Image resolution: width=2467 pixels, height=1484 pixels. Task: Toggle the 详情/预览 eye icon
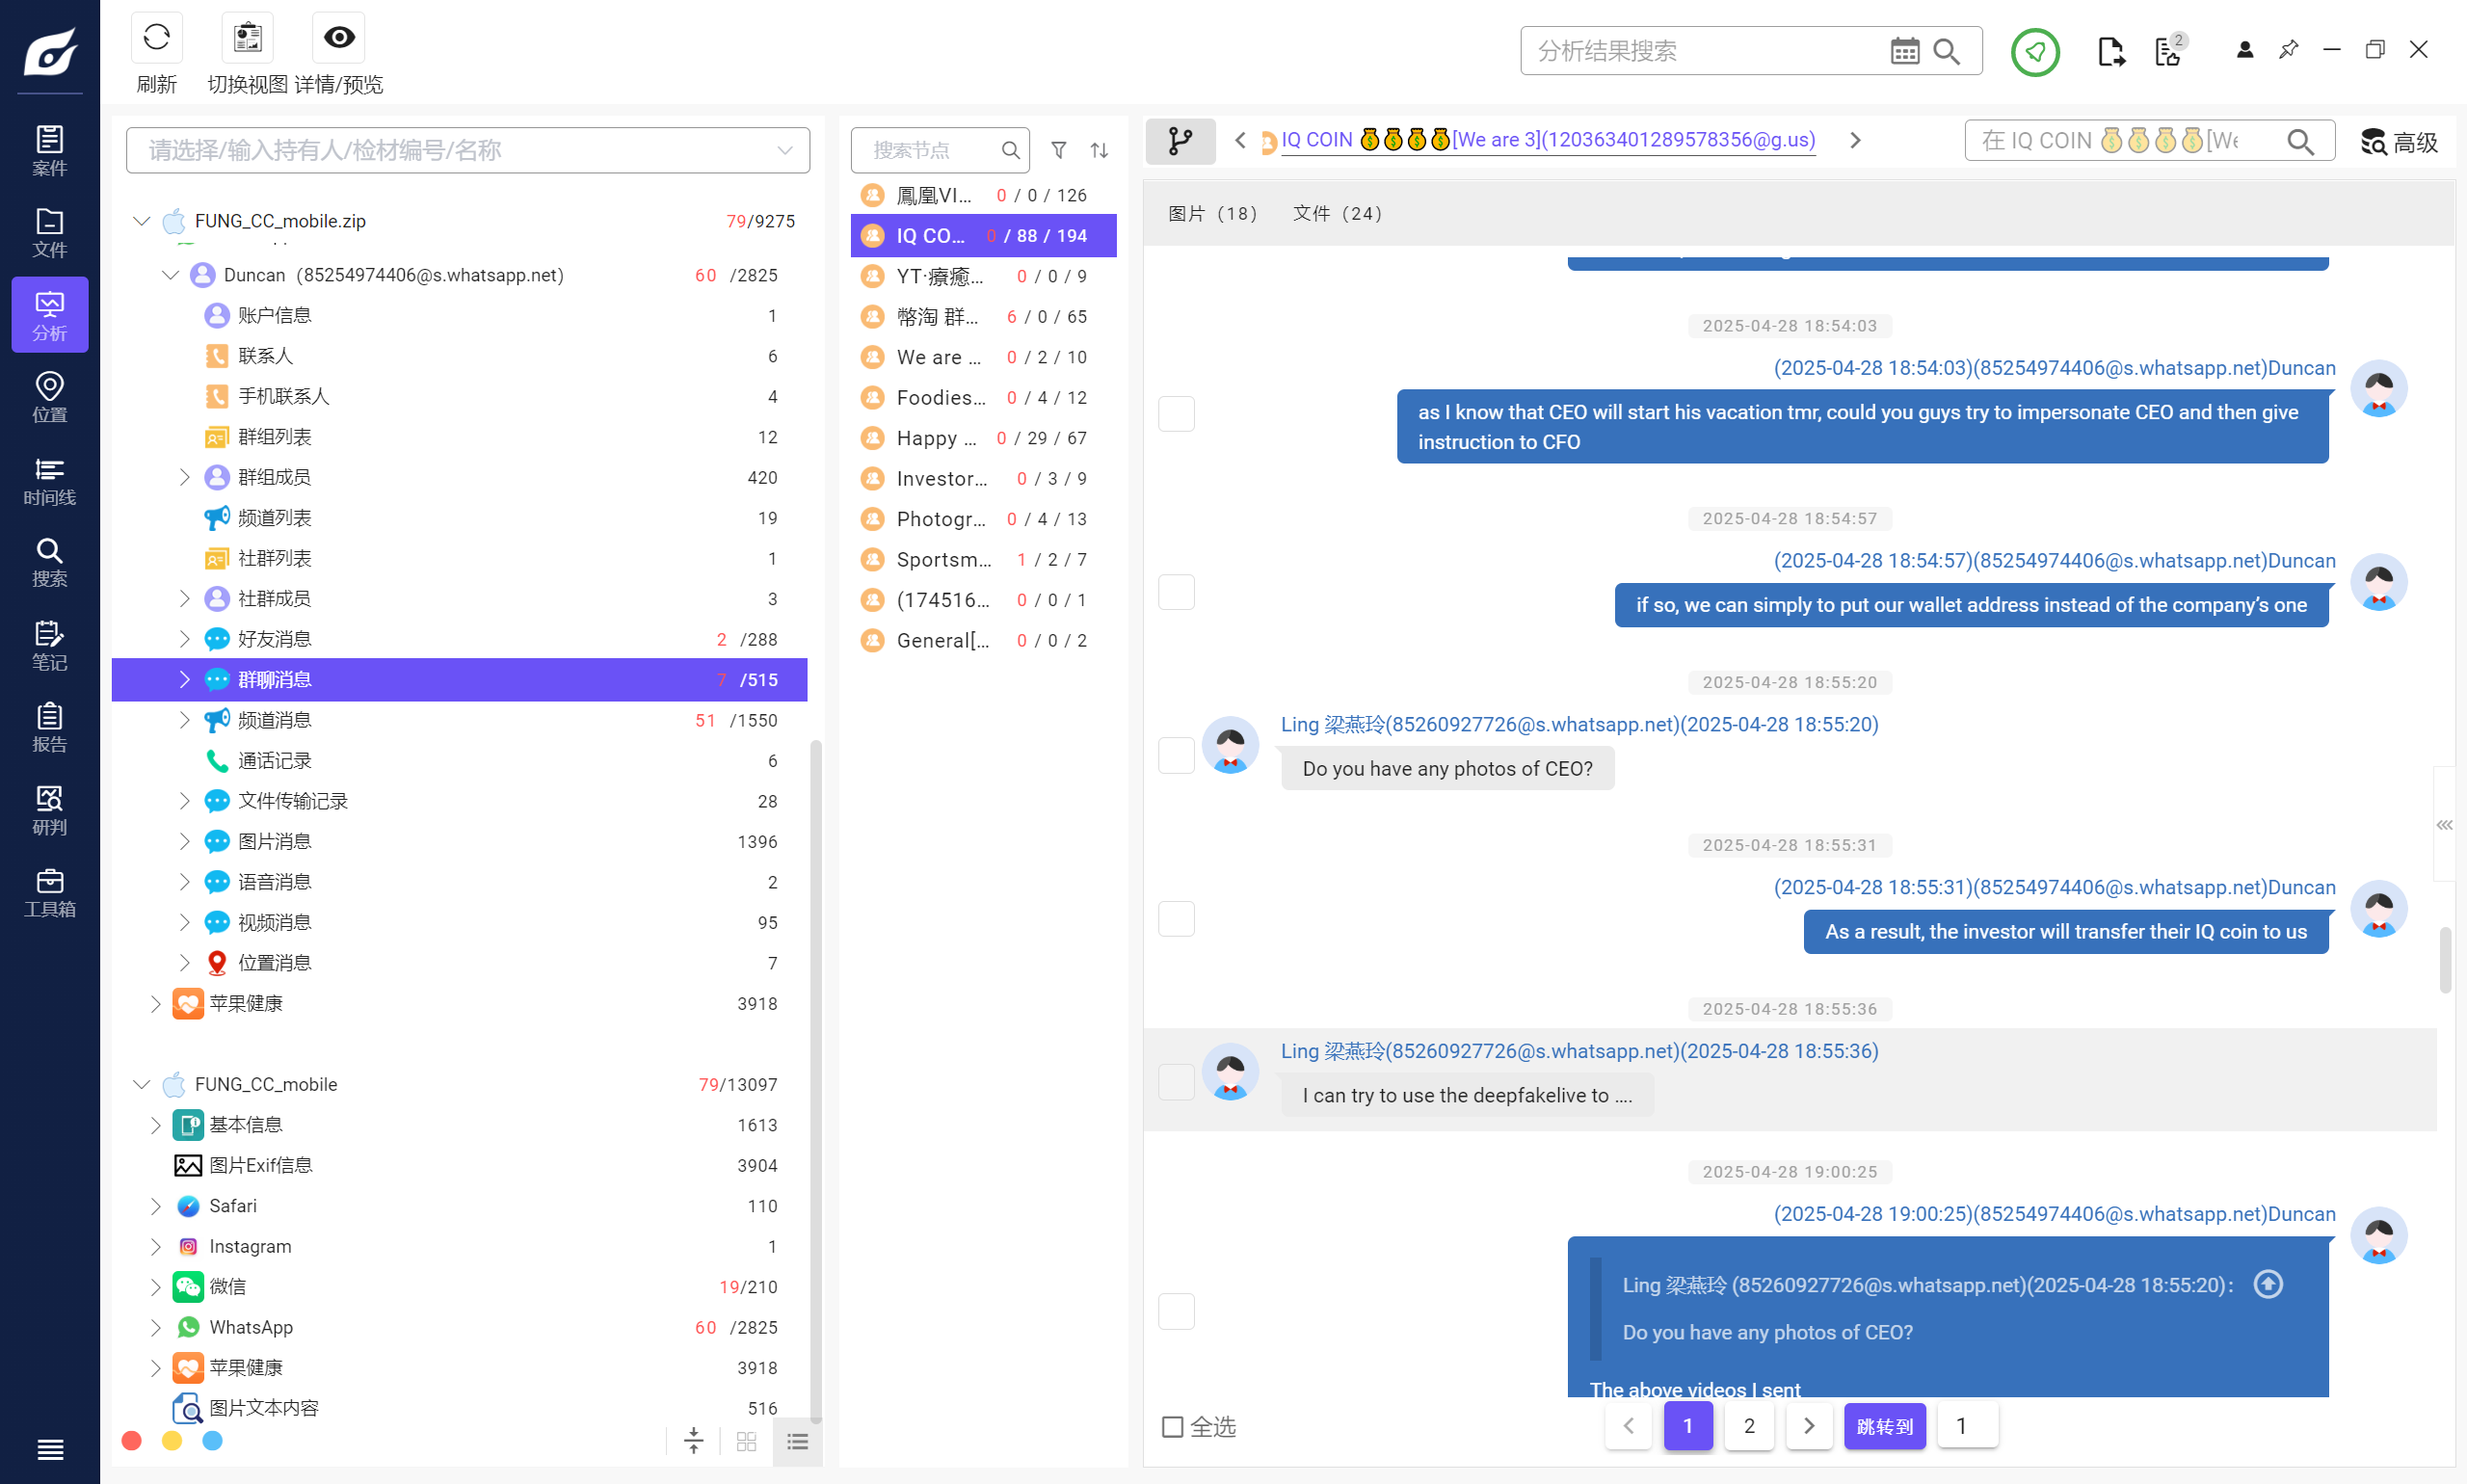[339, 38]
